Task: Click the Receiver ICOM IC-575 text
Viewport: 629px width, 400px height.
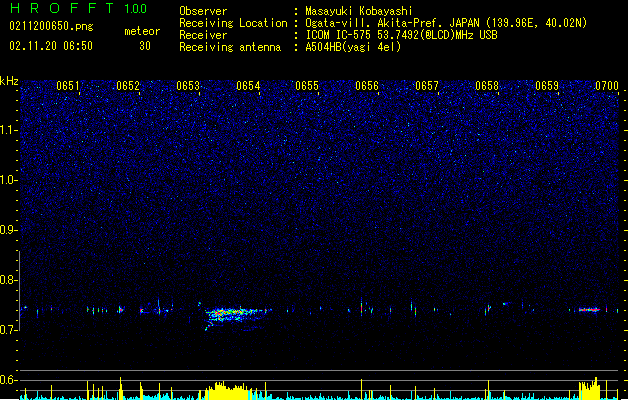Action: coord(401,35)
